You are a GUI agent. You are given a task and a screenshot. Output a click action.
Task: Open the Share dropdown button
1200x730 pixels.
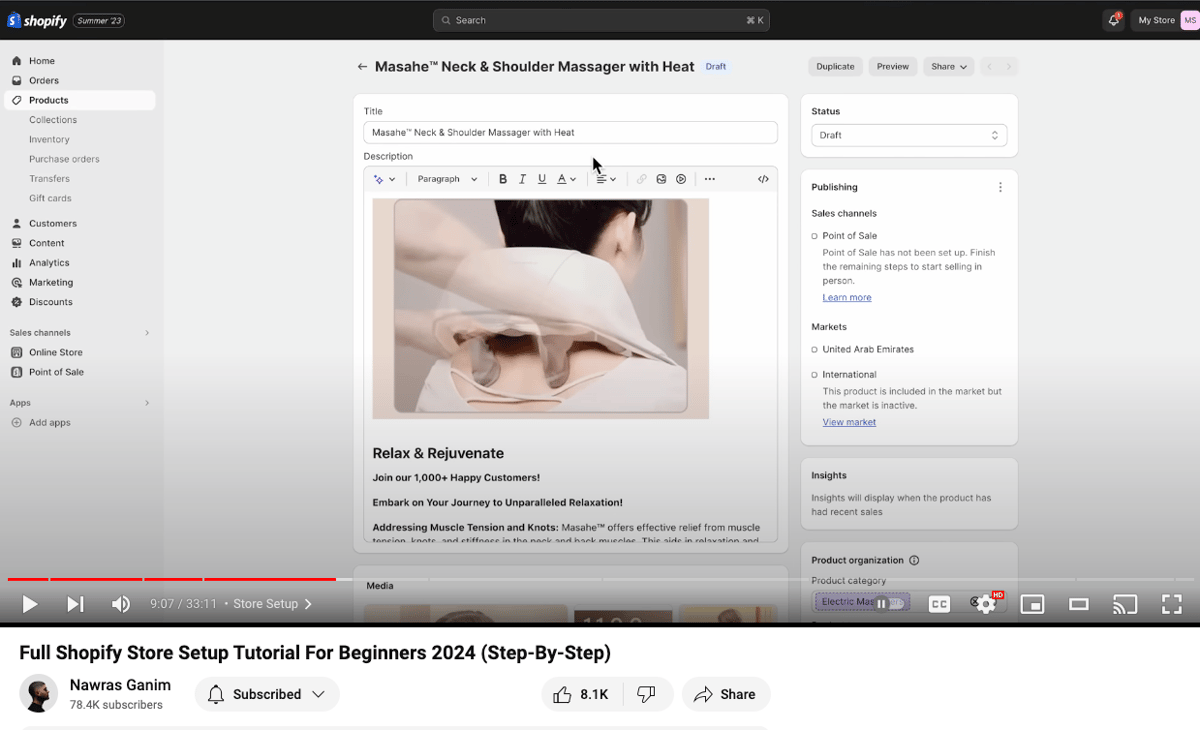coord(949,67)
